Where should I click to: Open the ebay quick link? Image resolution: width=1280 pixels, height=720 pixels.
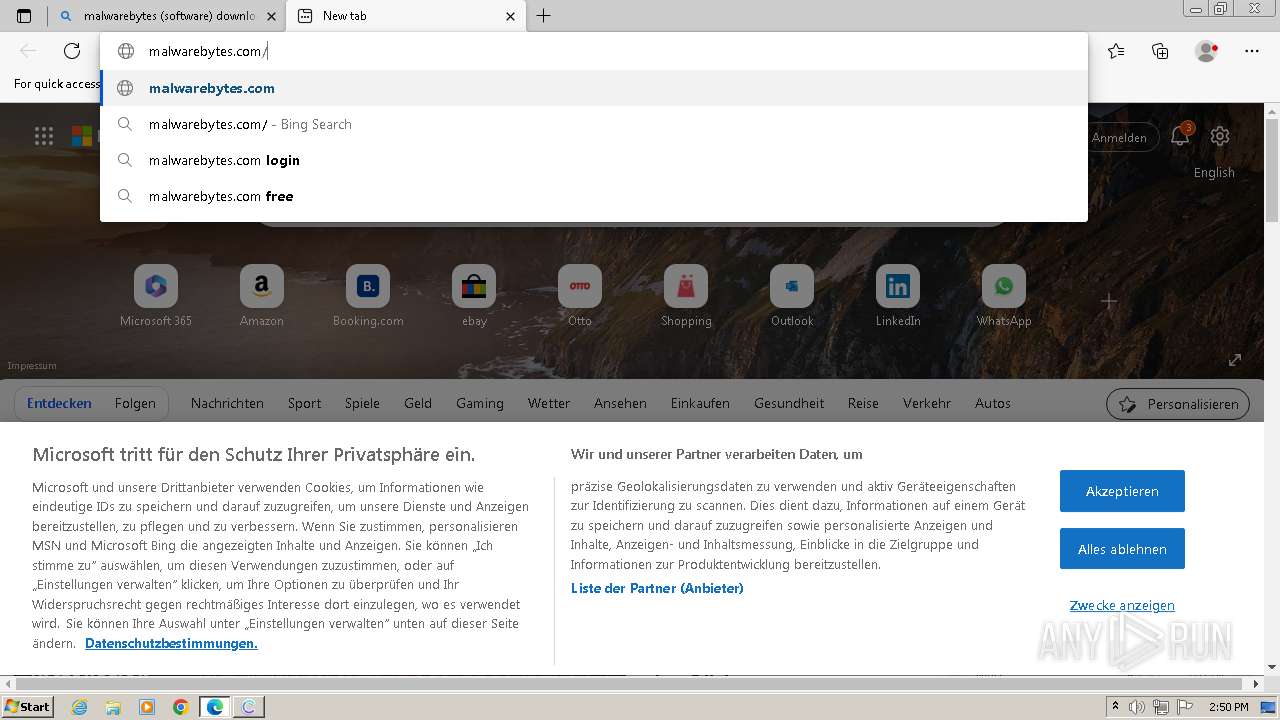coord(474,296)
